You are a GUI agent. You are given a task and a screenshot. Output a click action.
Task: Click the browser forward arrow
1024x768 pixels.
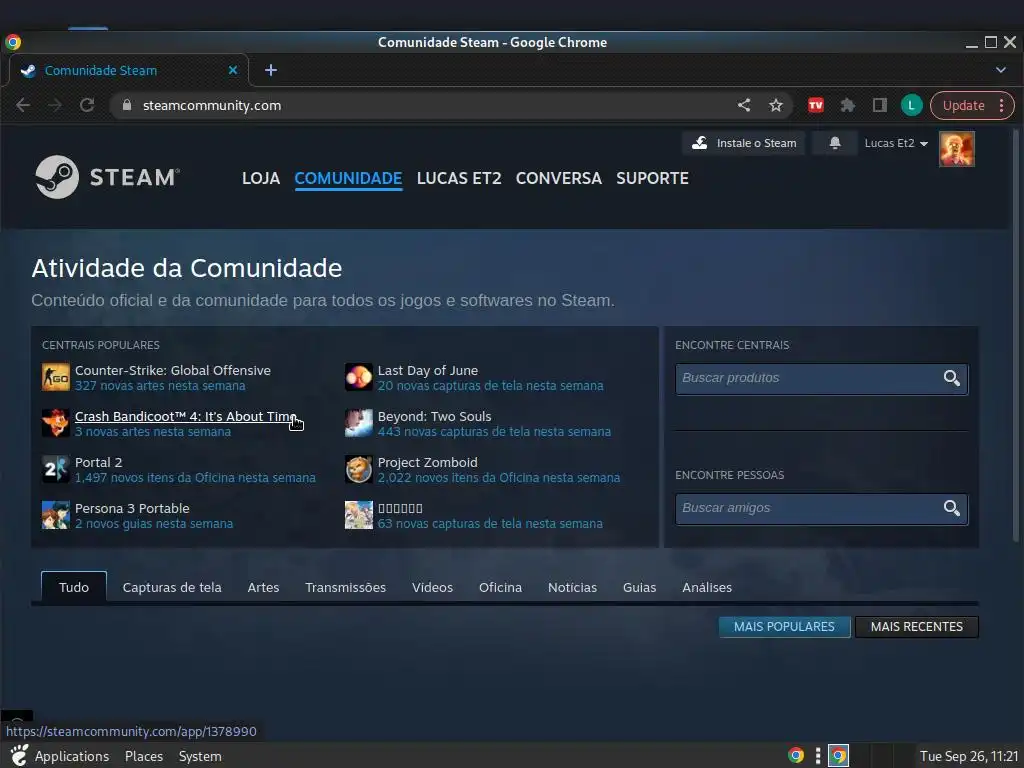55,105
